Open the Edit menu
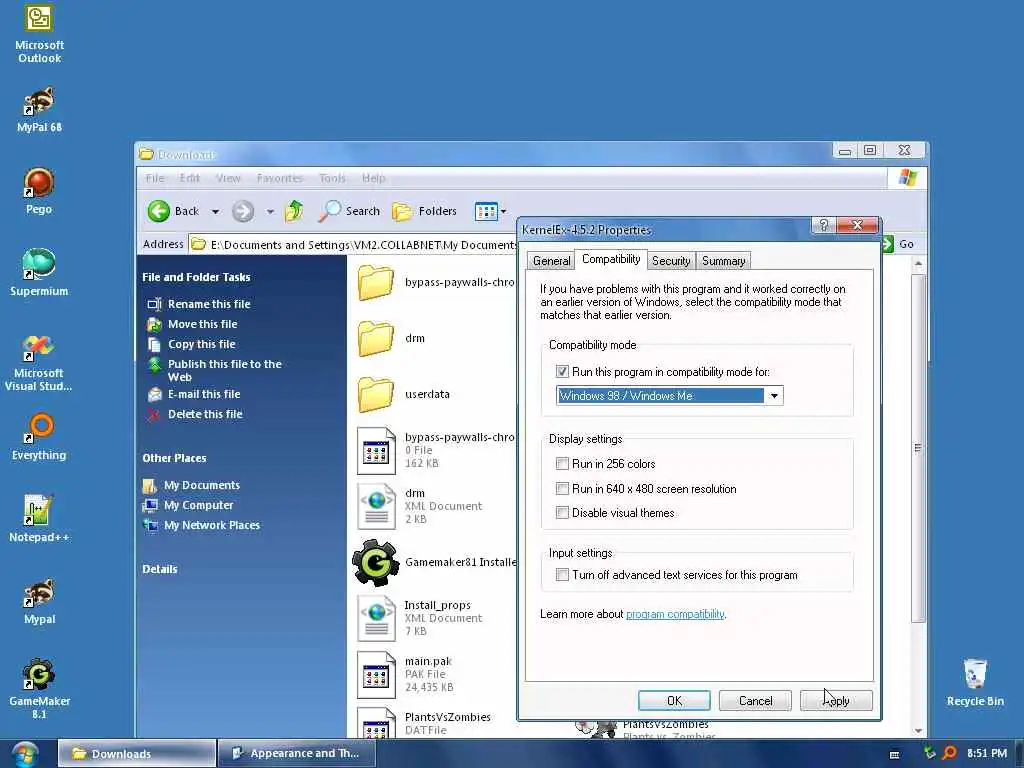1024x768 pixels. pos(189,178)
